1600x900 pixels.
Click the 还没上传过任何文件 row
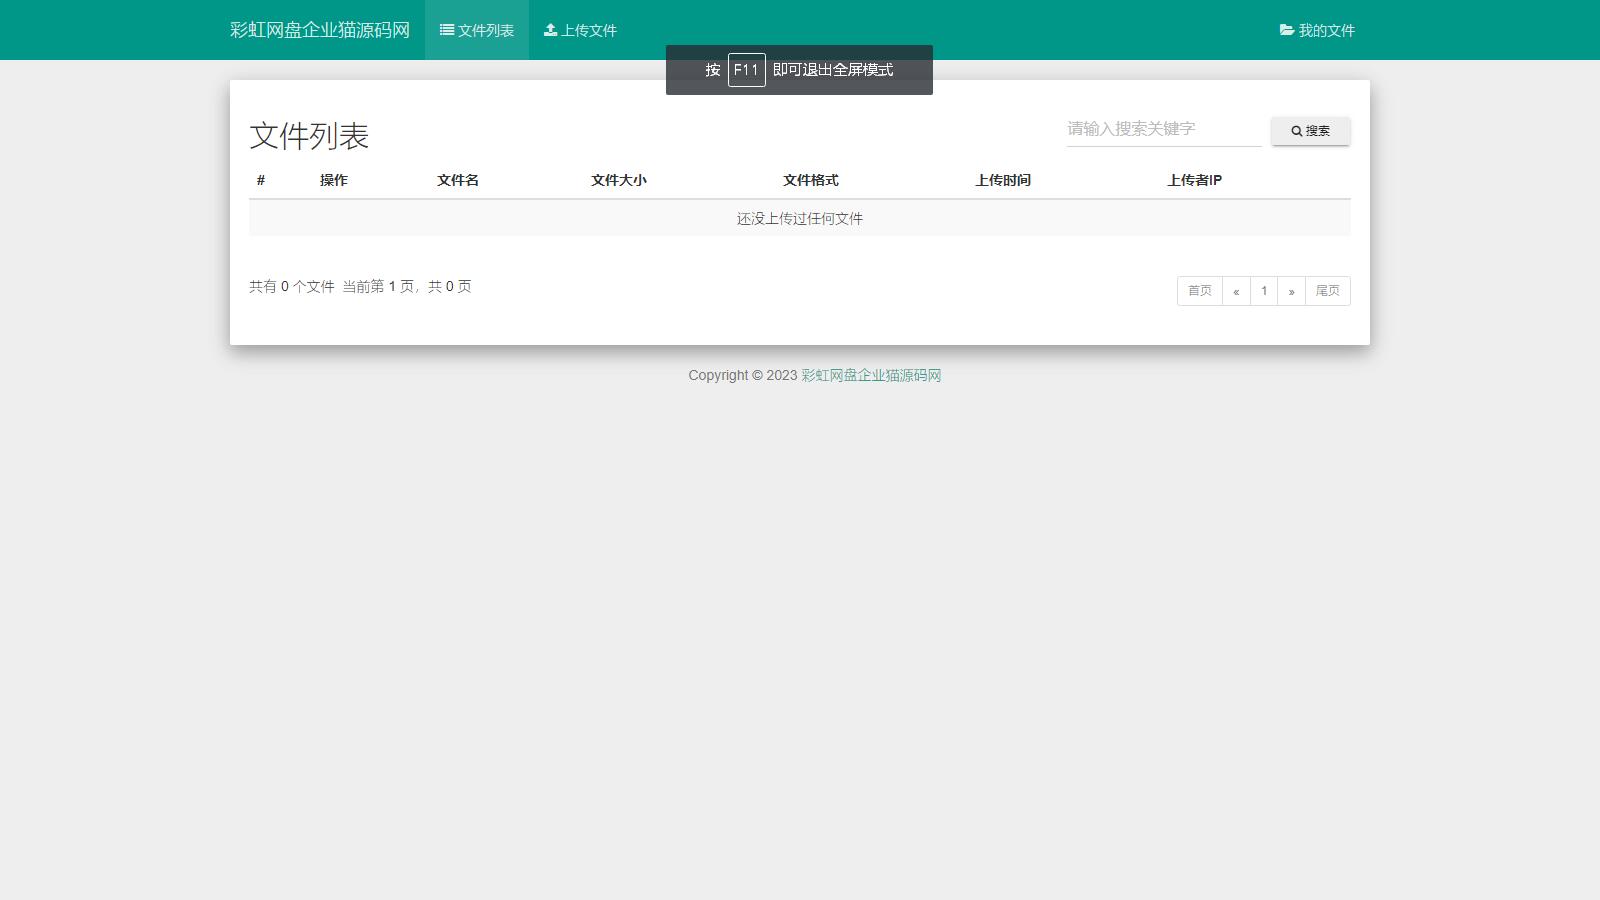800,218
